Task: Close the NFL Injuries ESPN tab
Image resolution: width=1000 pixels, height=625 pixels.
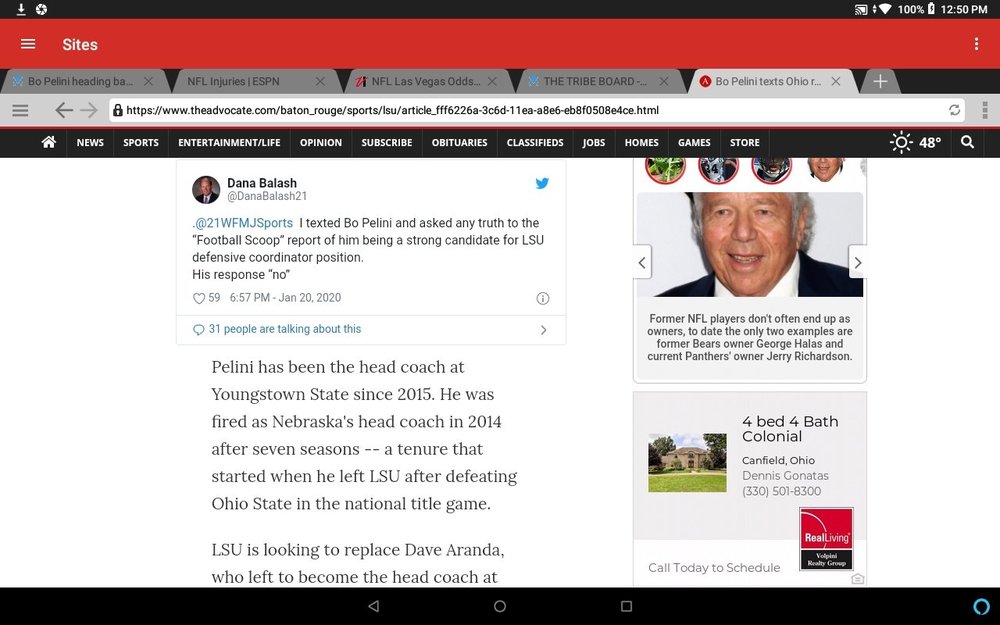Action: [x=320, y=82]
